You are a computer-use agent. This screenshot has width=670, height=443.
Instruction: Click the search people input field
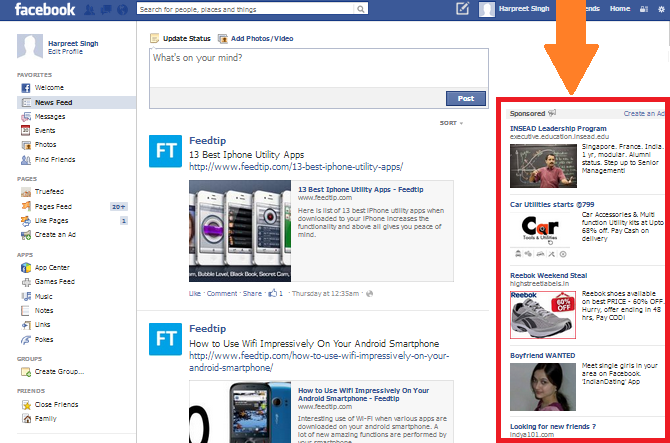[246, 9]
